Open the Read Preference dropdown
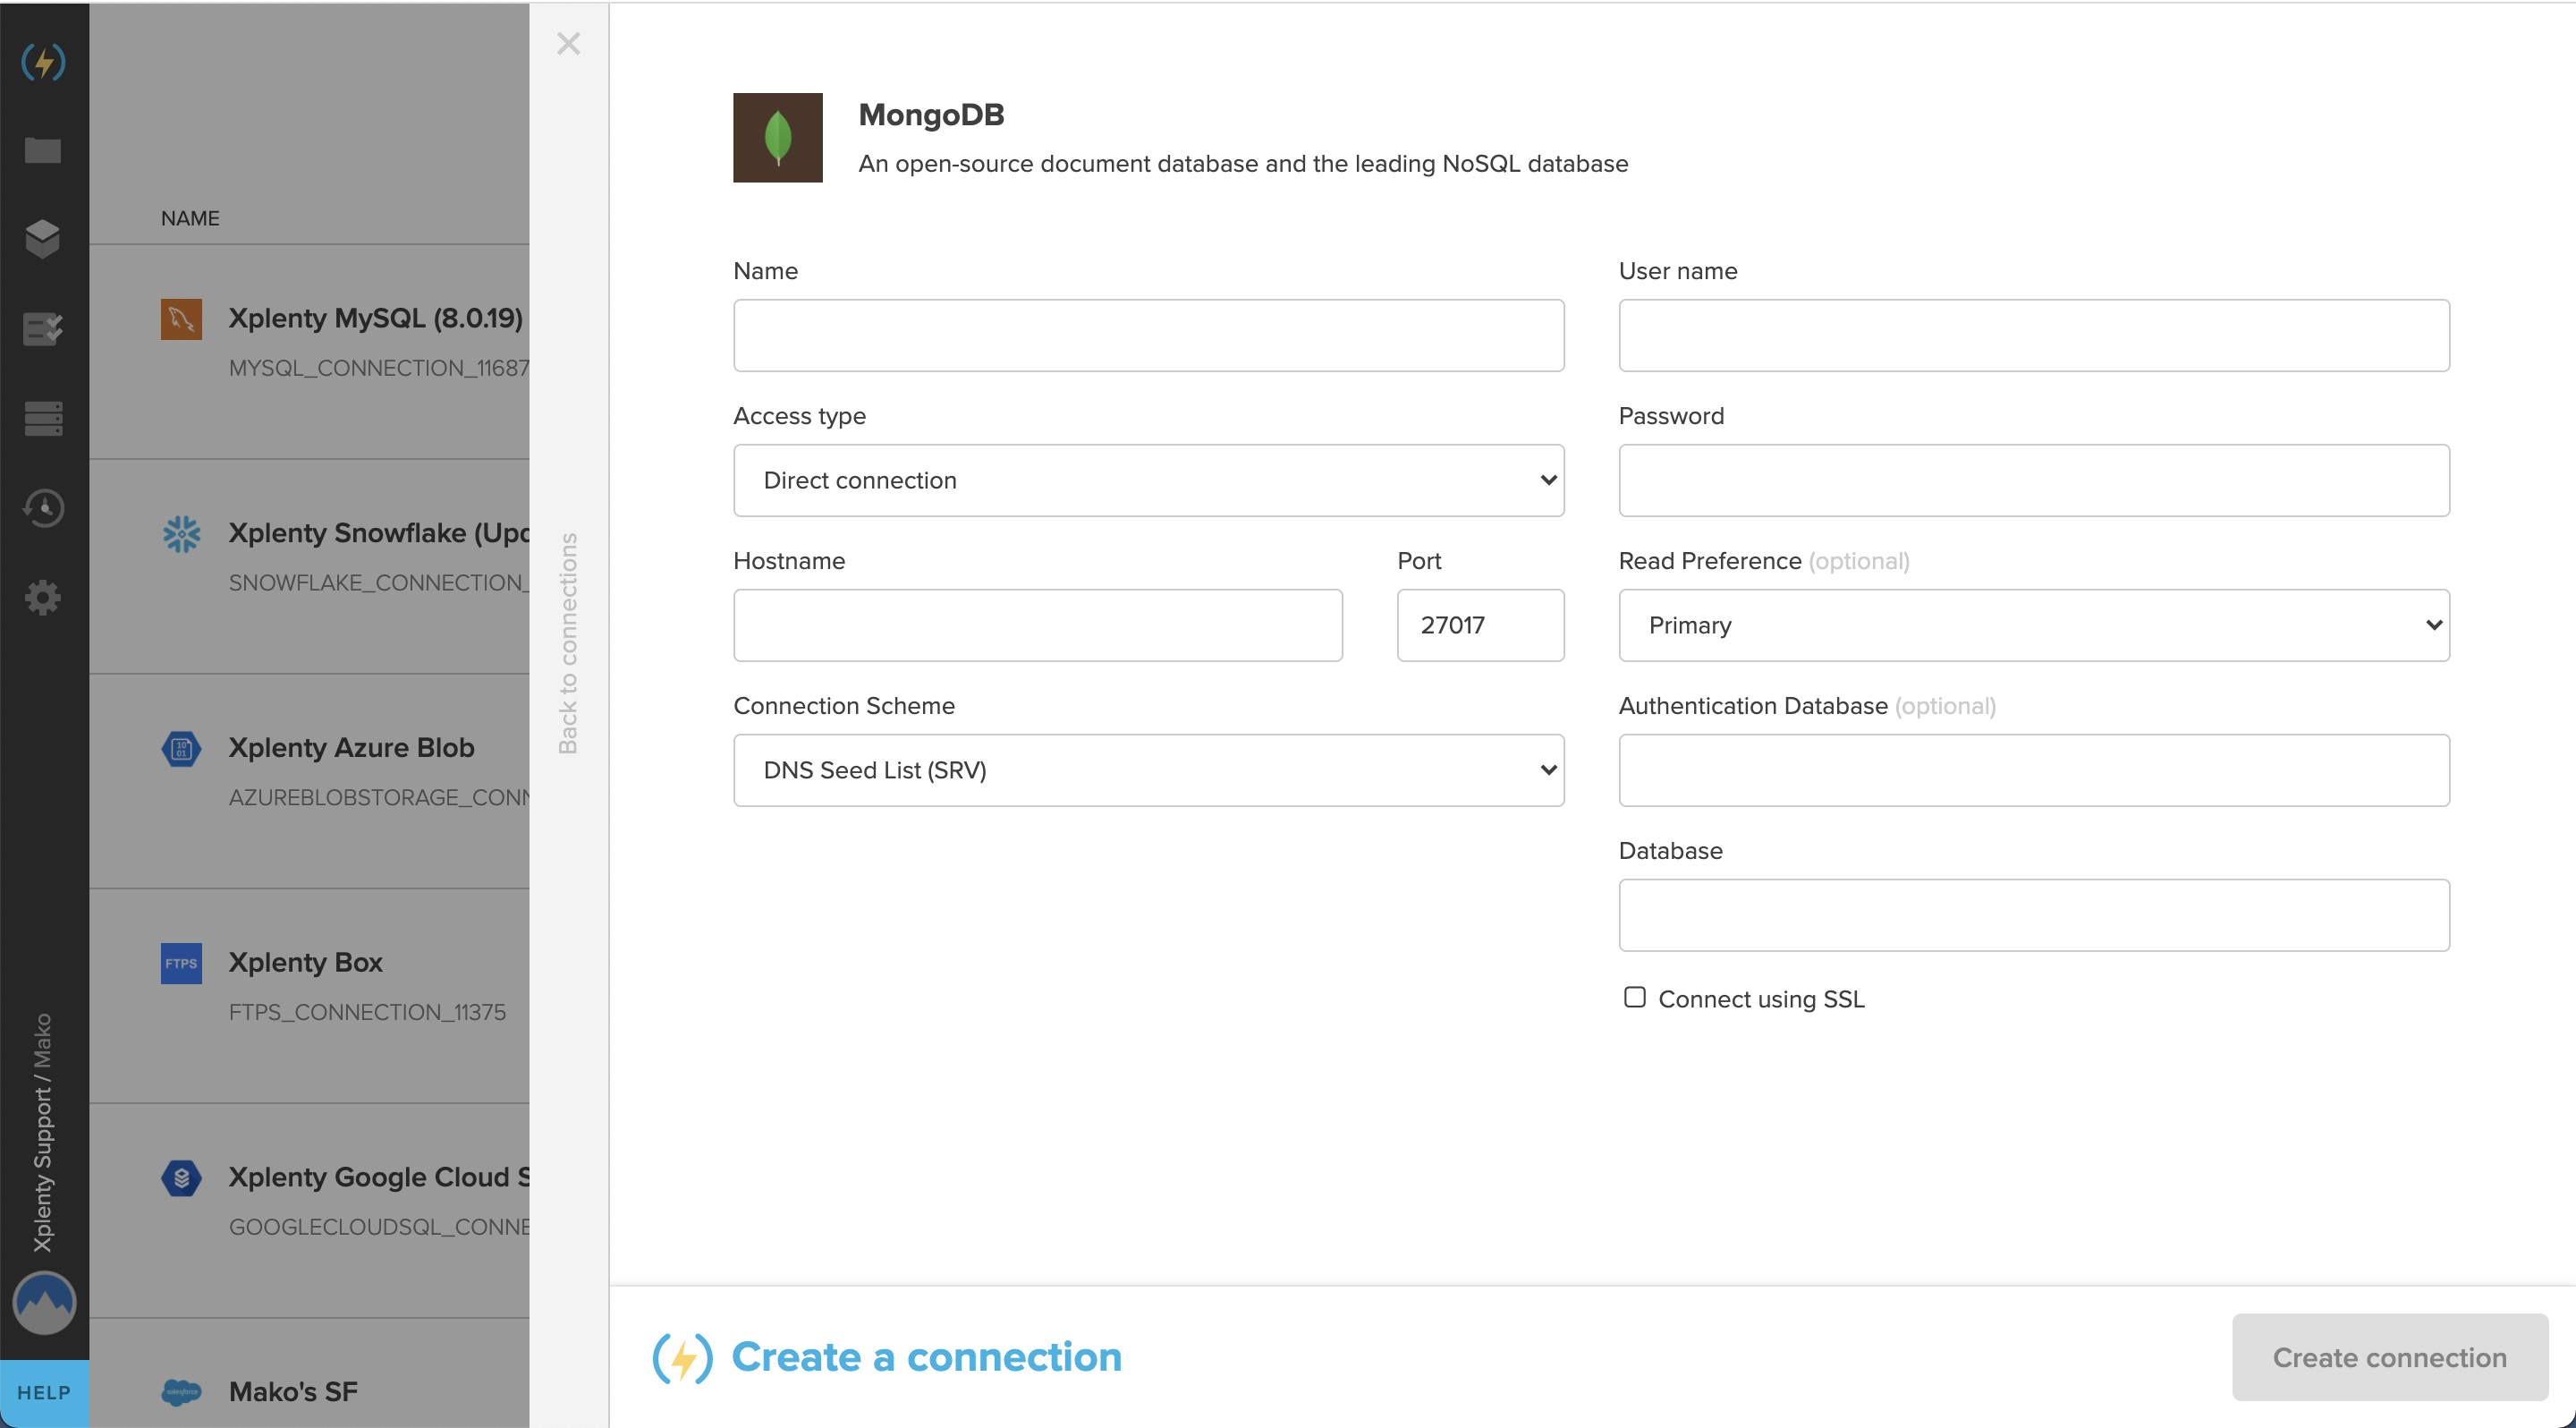Image resolution: width=2576 pixels, height=1428 pixels. pyautogui.click(x=2033, y=625)
